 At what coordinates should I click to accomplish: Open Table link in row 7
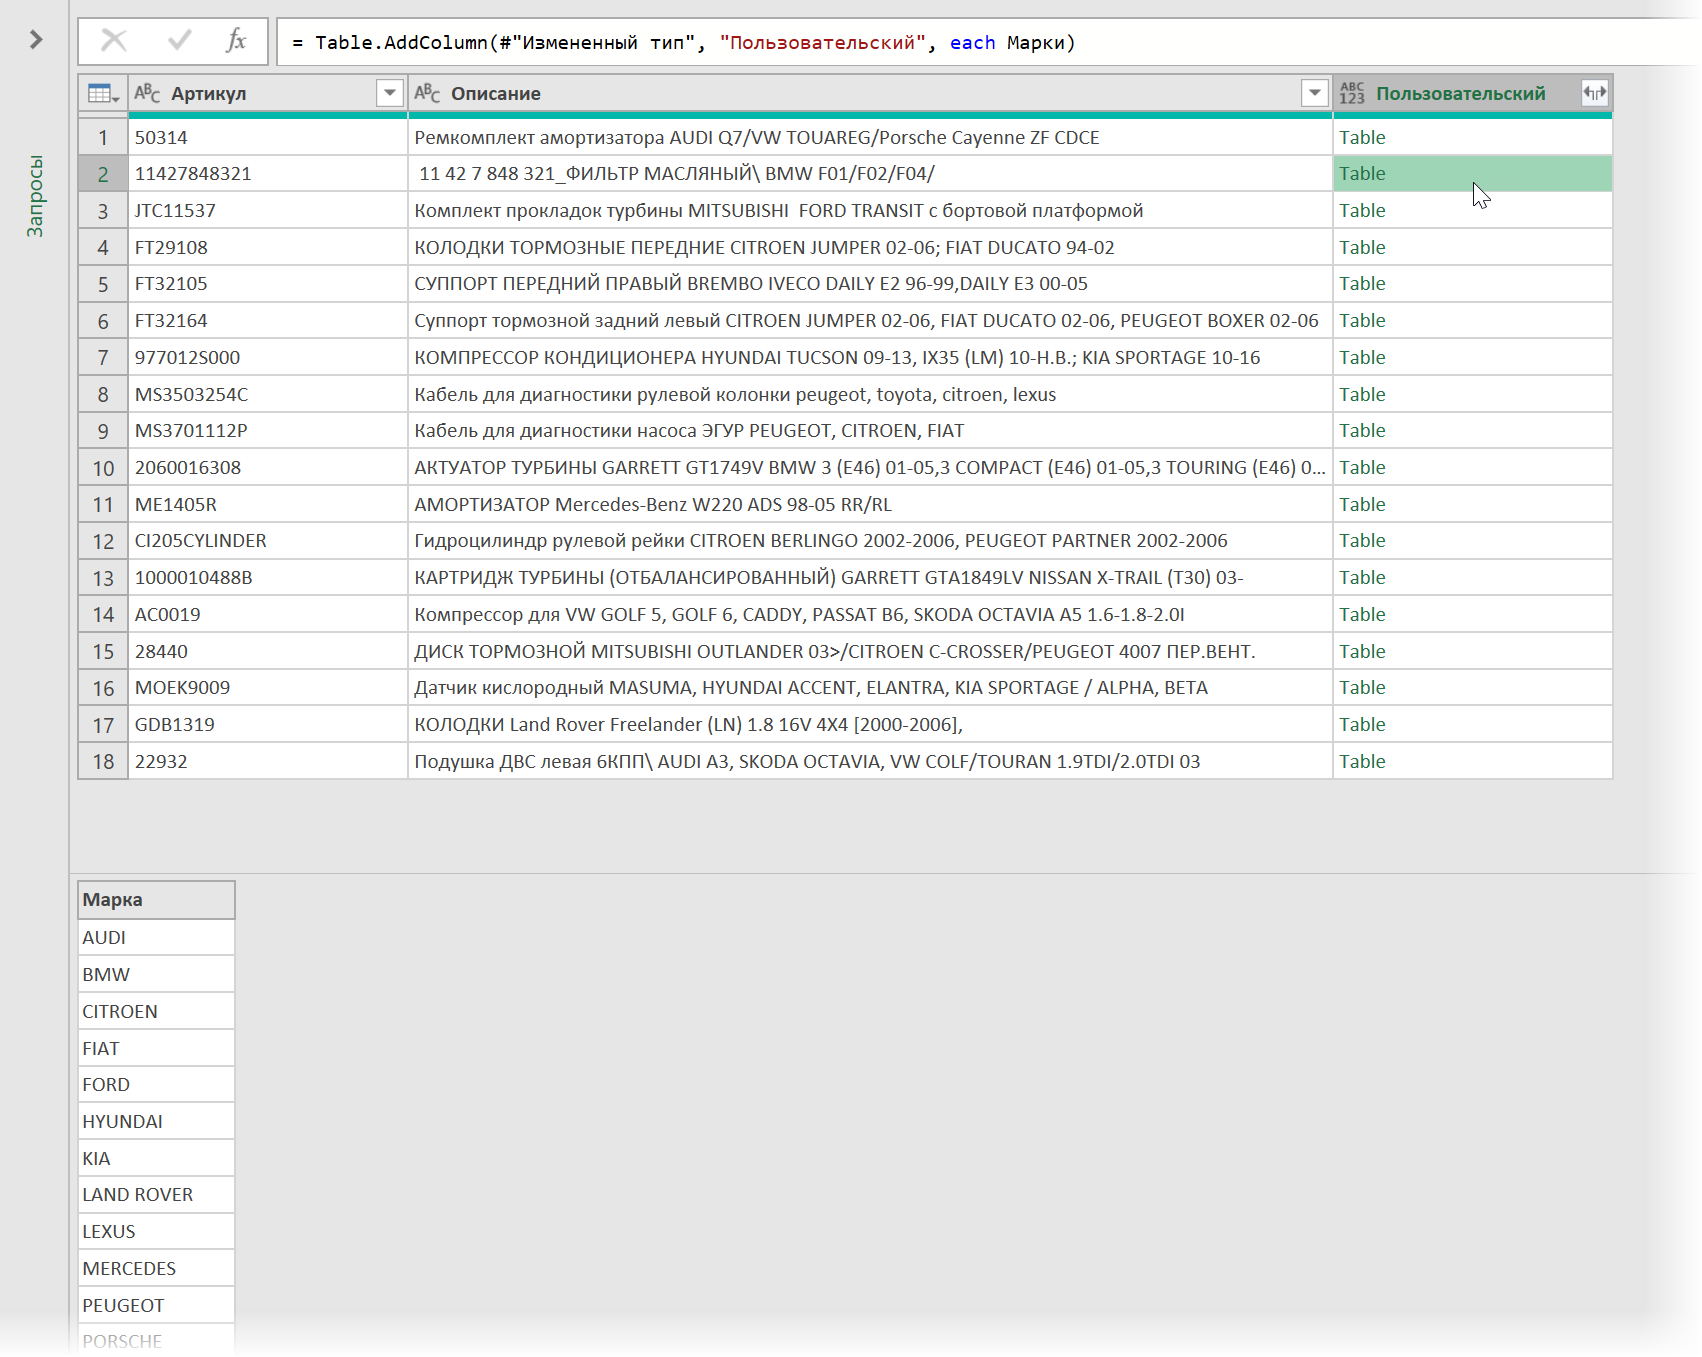coord(1362,357)
